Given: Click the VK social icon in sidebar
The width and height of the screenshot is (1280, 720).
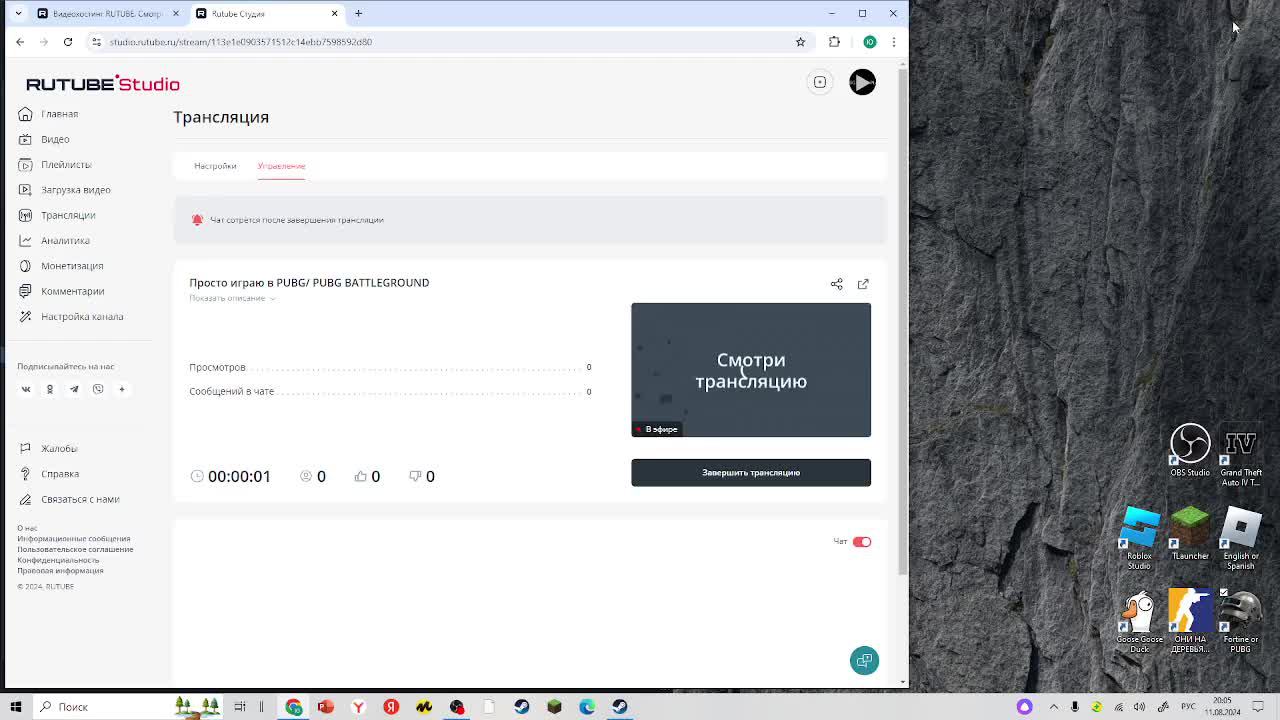Looking at the screenshot, I should tap(26, 389).
